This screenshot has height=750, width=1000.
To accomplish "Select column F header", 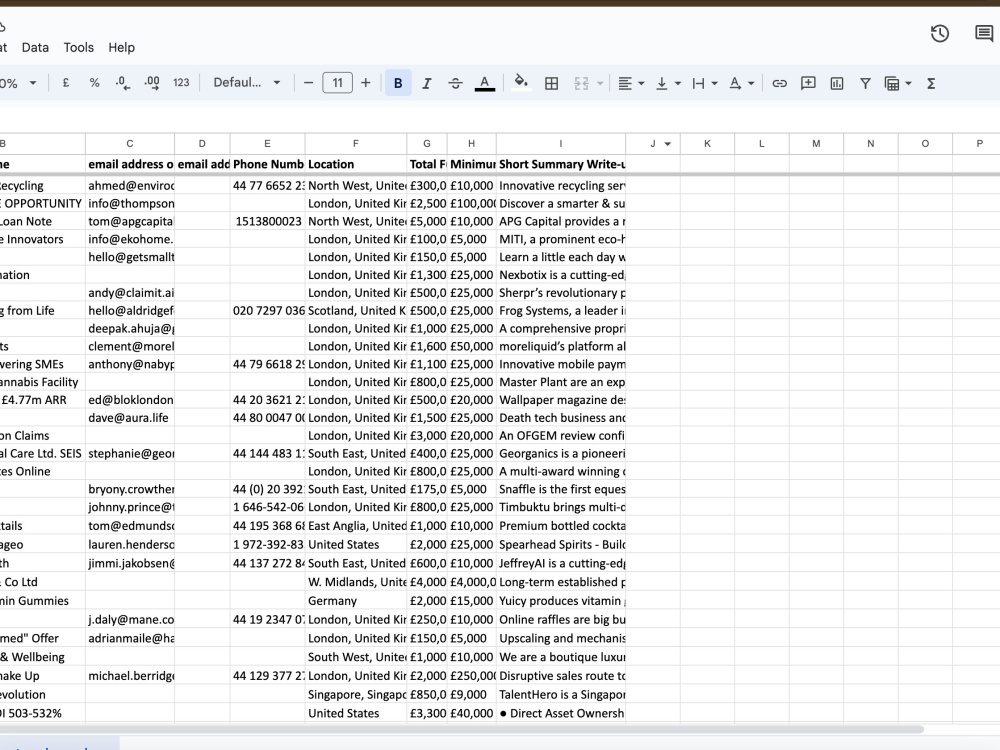I will [x=356, y=144].
